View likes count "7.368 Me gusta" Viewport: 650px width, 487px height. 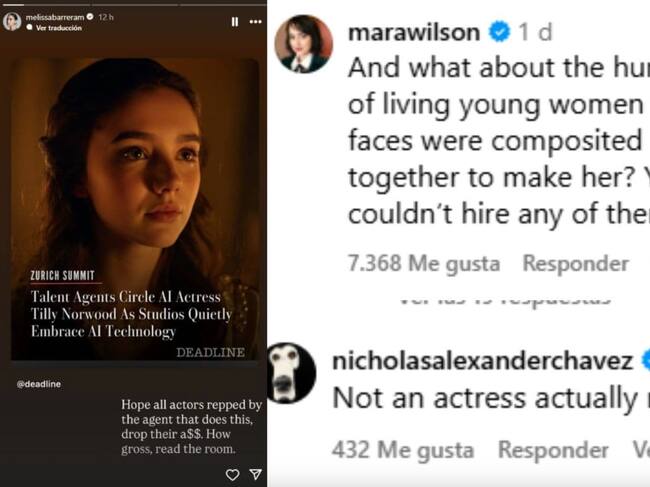[x=423, y=264]
